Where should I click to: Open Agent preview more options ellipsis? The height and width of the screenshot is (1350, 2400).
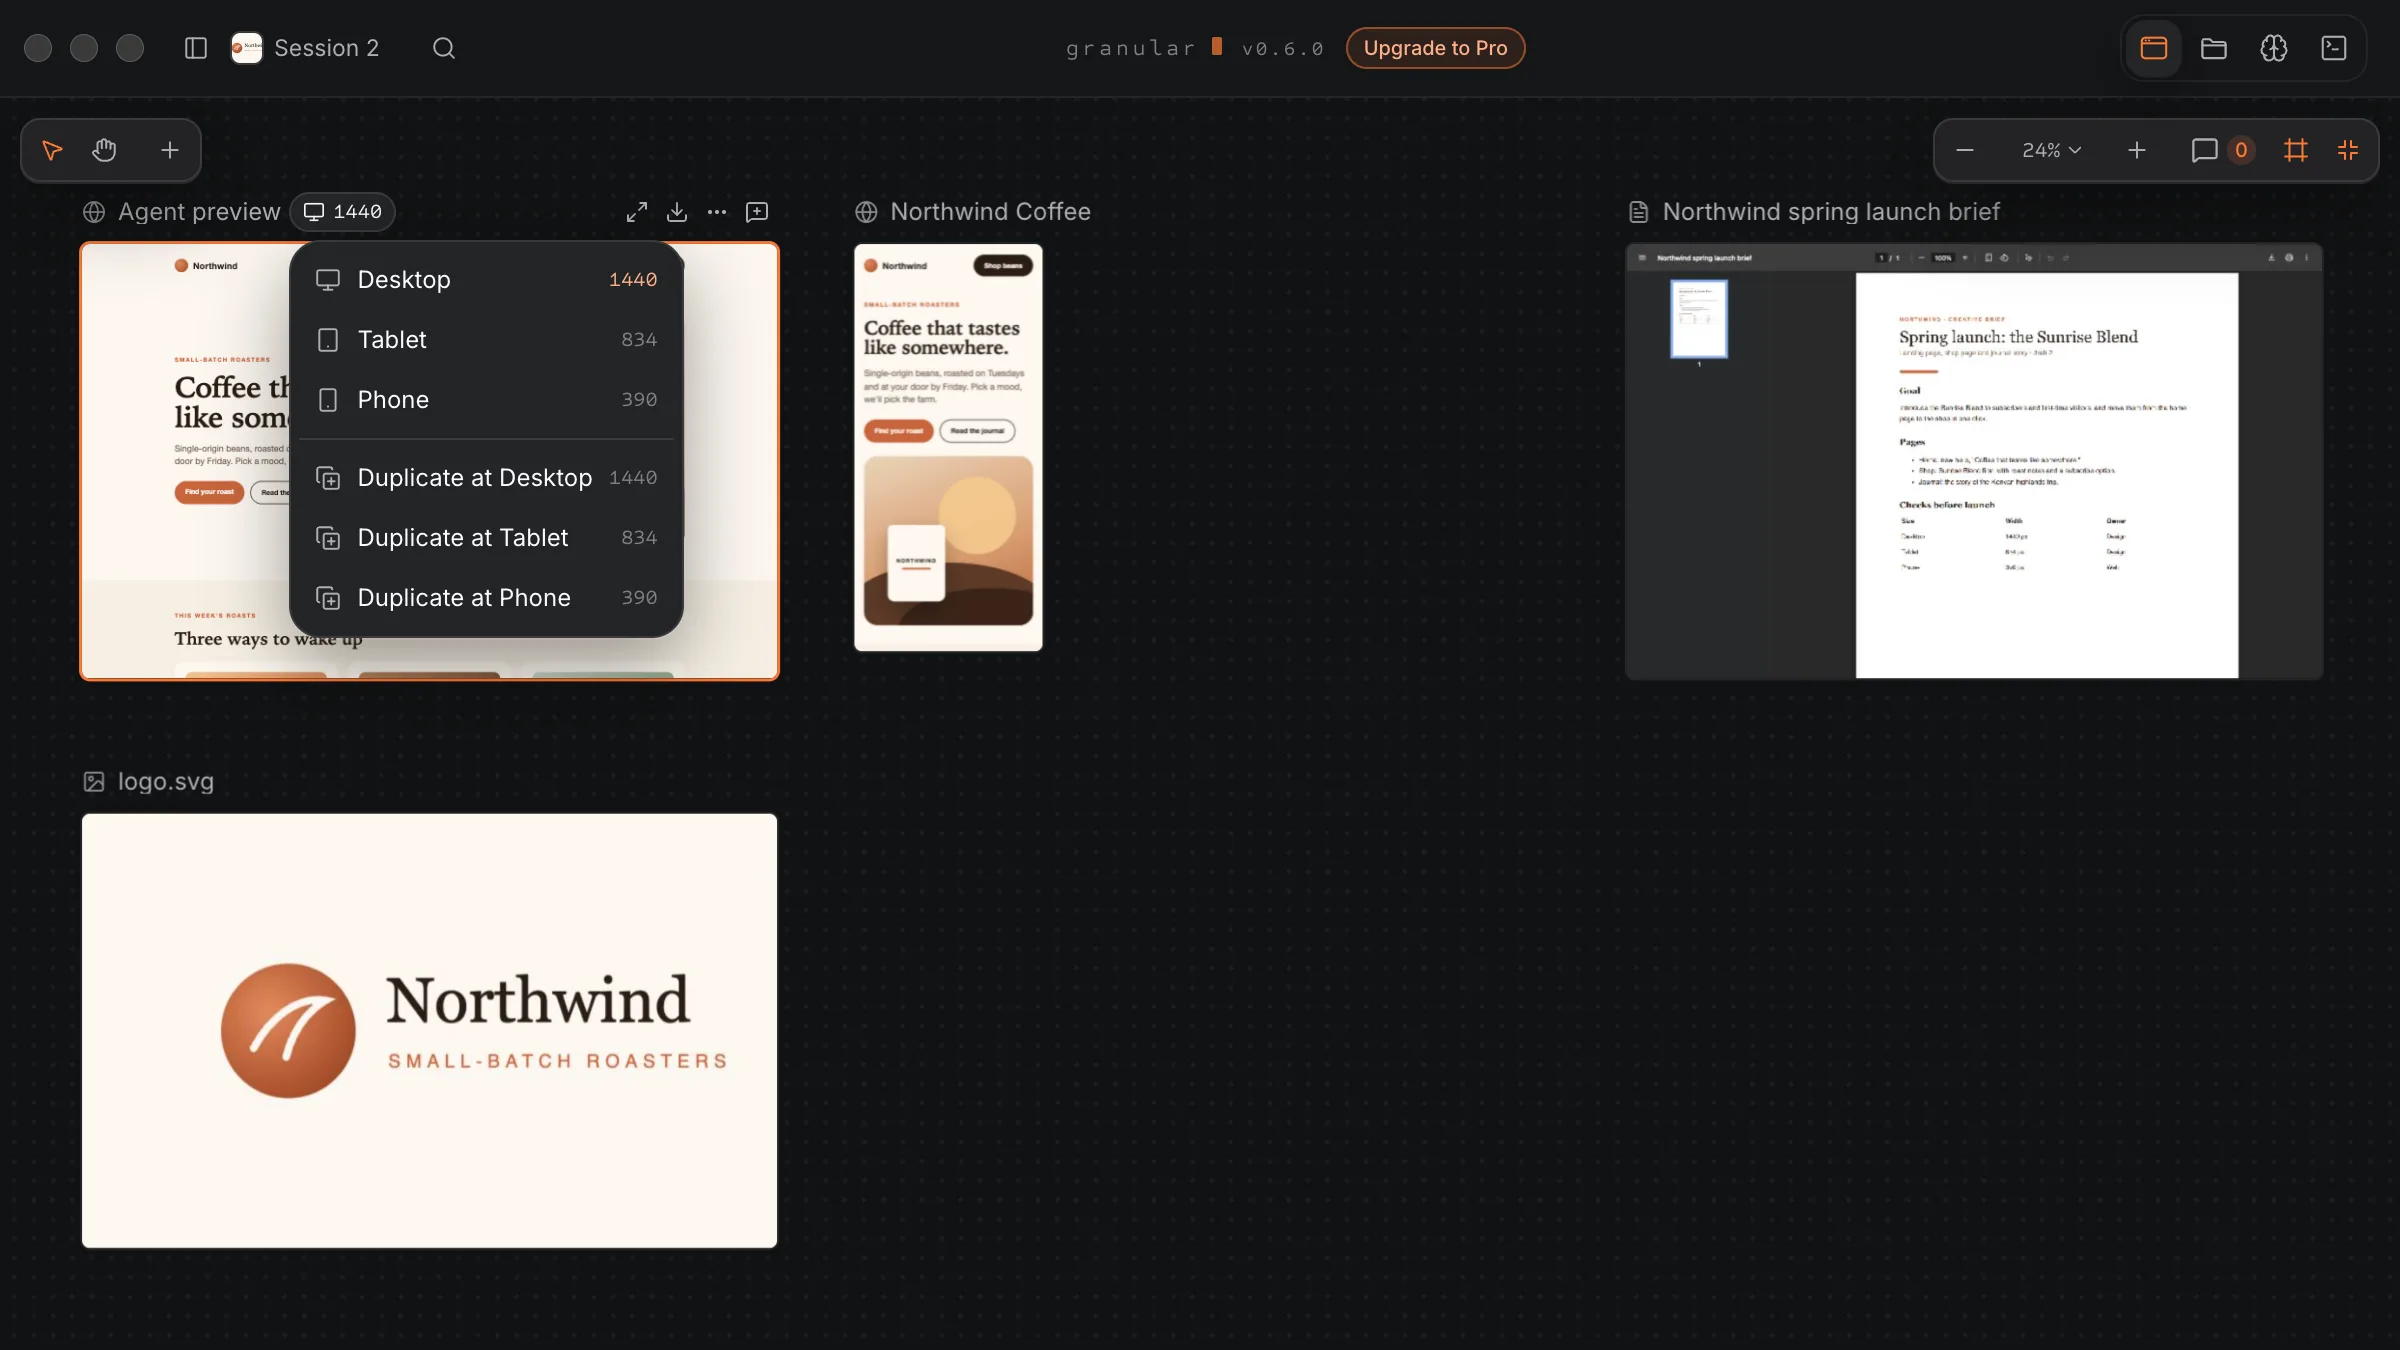tap(717, 212)
